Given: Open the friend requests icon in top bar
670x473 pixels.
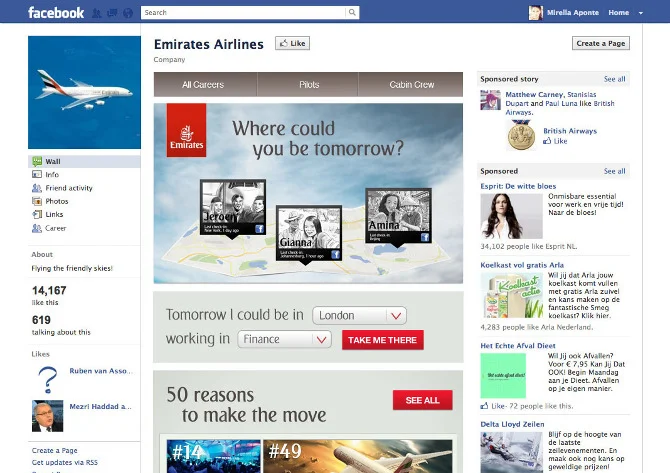Looking at the screenshot, I should tap(97, 13).
